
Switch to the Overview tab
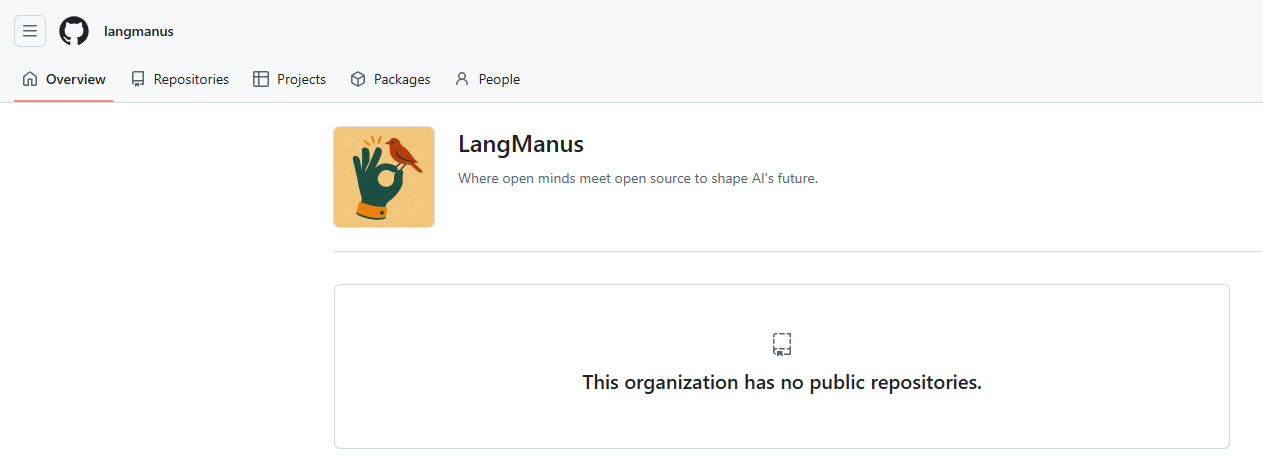tap(75, 79)
